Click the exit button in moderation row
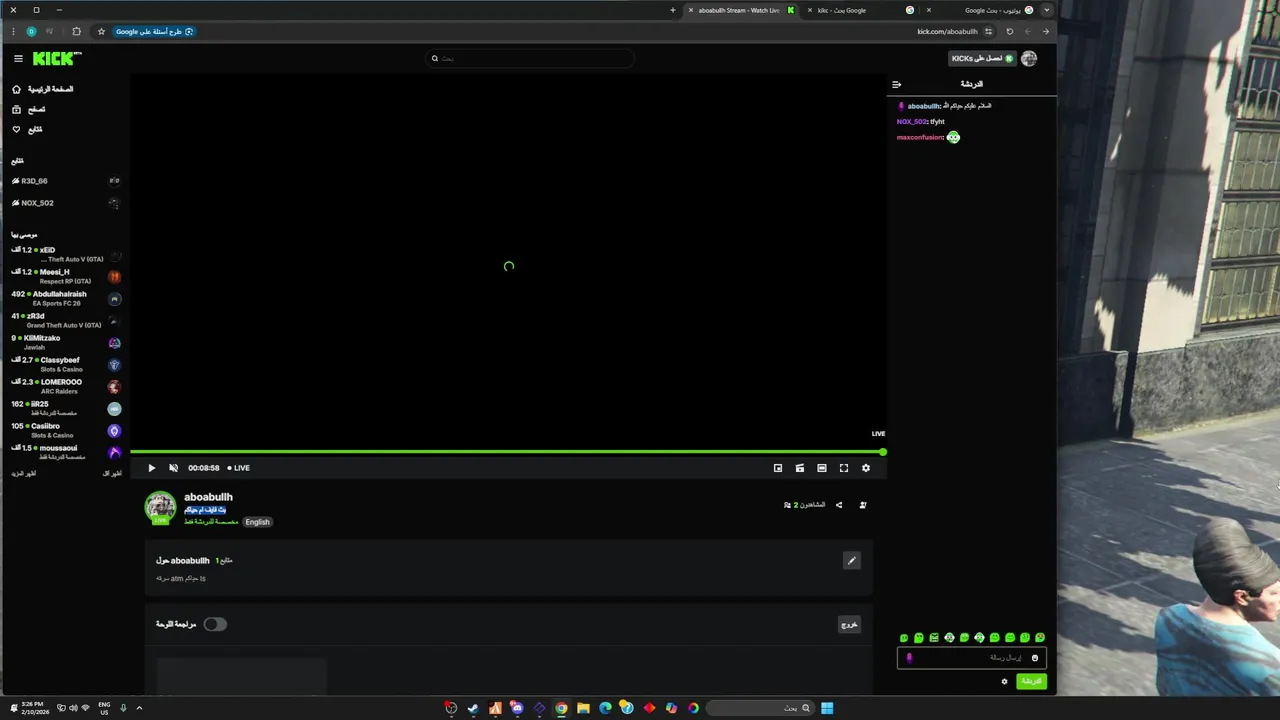 pos(849,624)
